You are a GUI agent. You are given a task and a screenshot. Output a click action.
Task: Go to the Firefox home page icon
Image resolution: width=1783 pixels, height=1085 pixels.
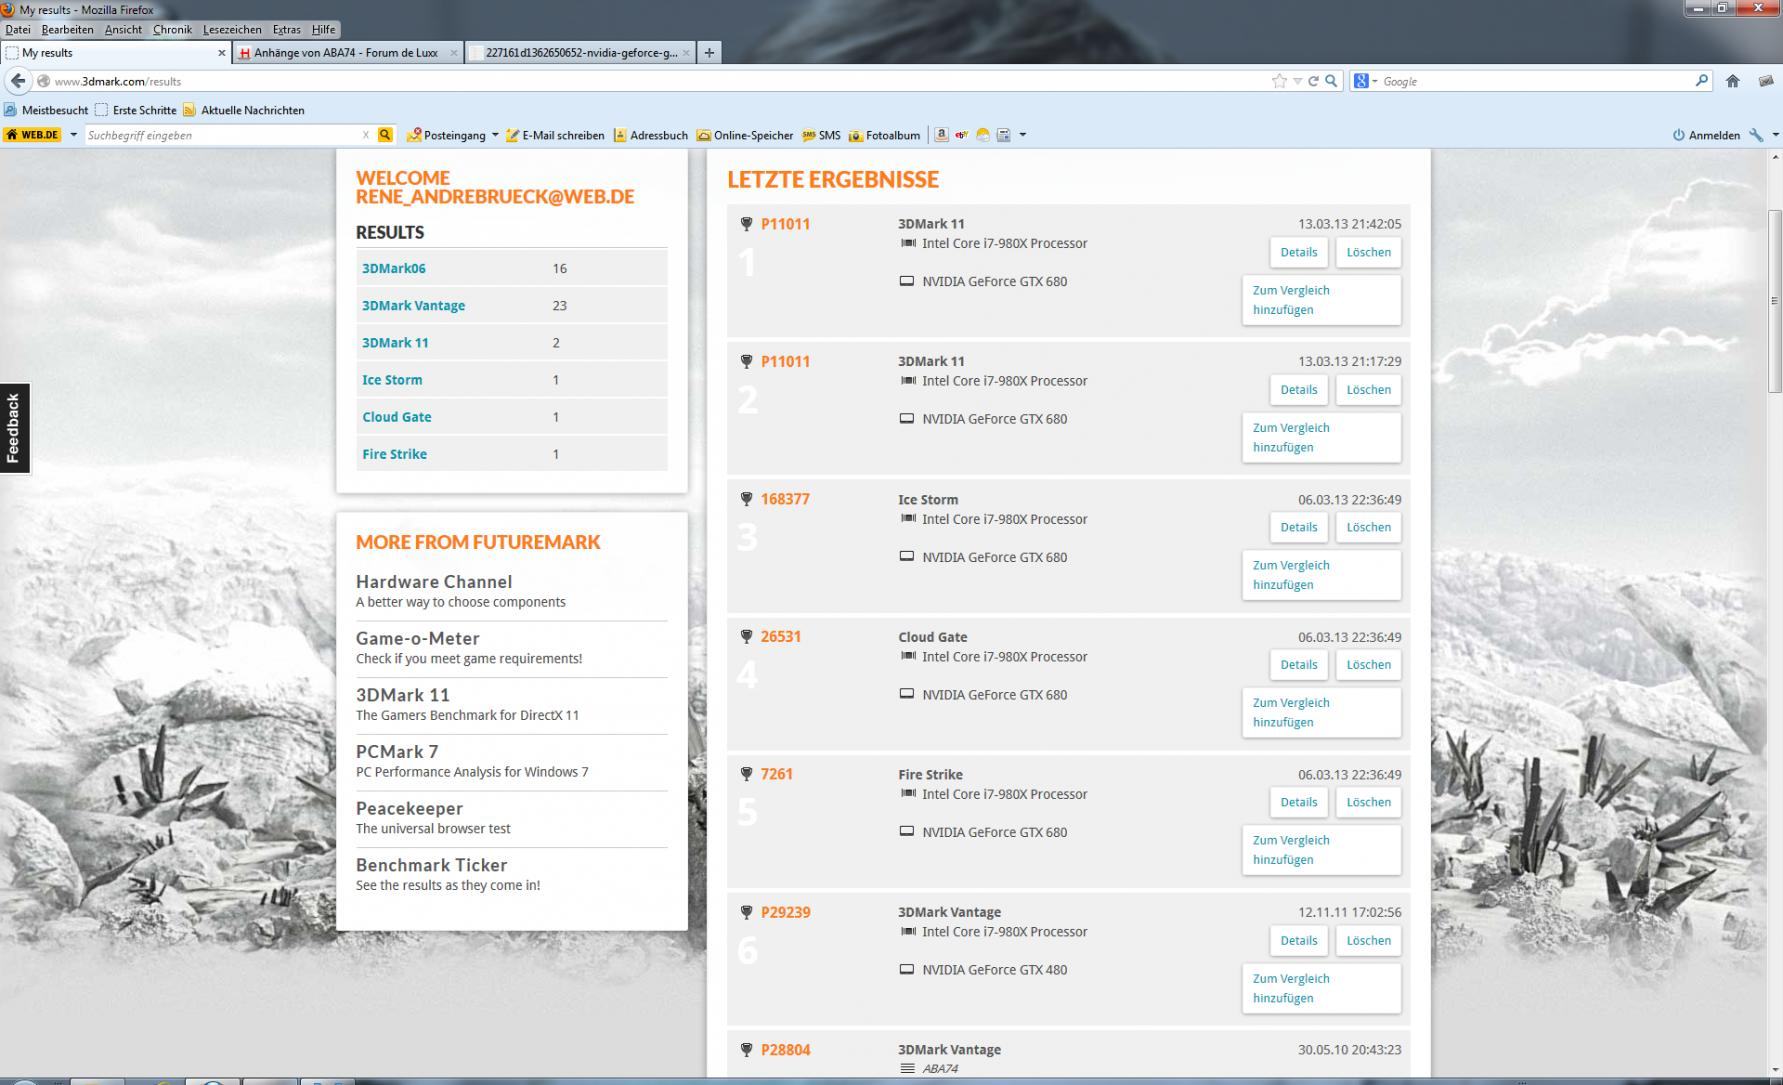1733,81
